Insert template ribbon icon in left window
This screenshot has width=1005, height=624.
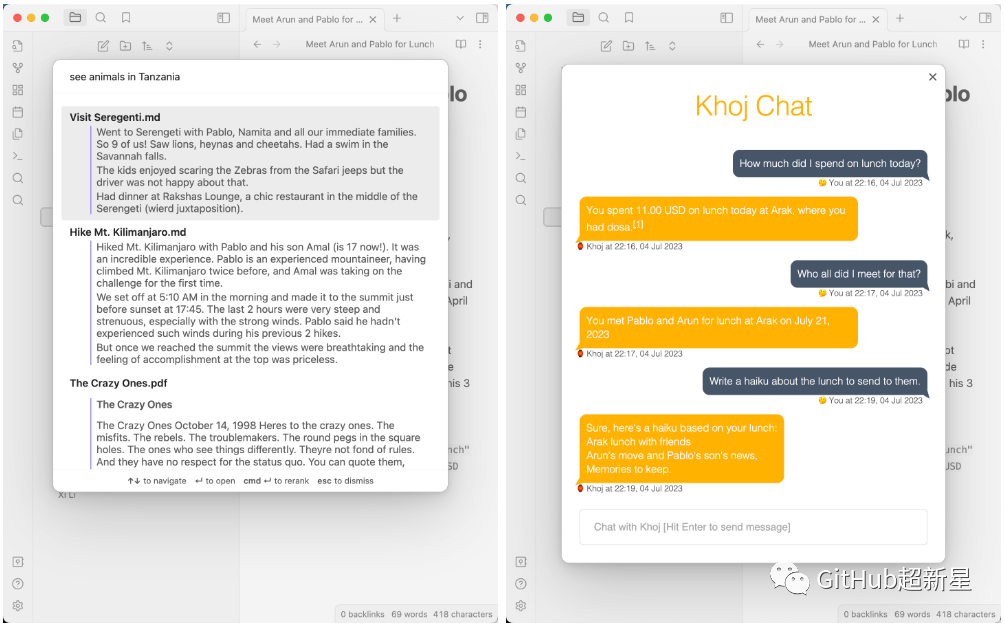(18, 134)
